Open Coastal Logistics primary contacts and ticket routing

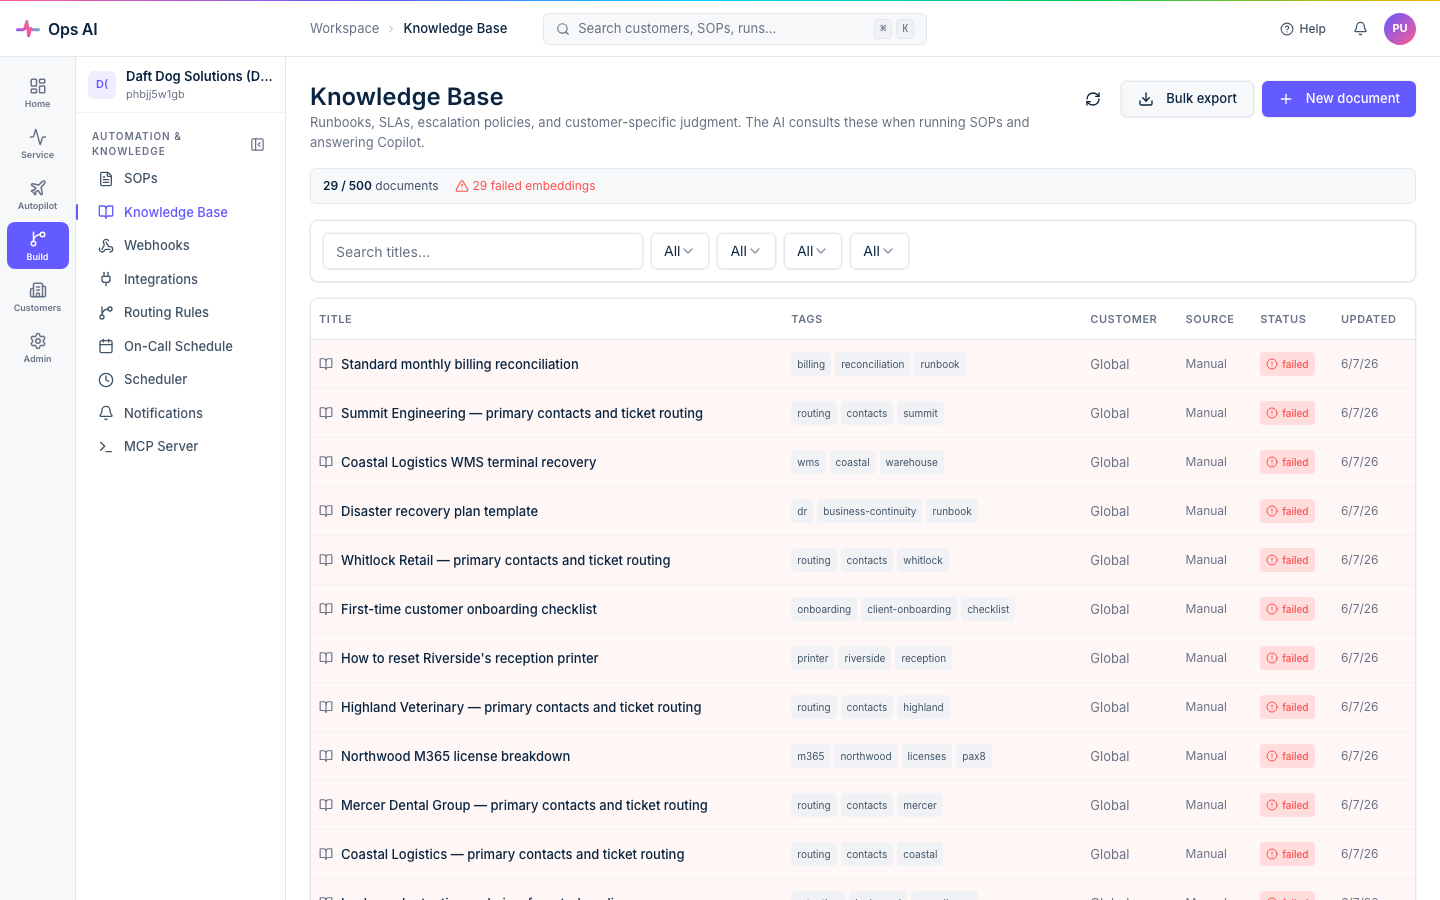513,854
